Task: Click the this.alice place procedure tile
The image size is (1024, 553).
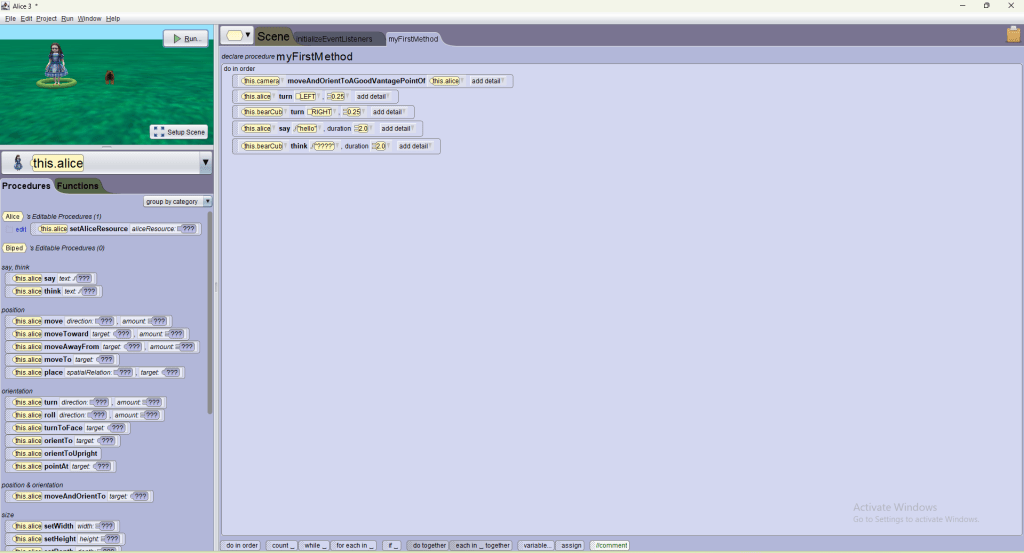Action: (95, 372)
